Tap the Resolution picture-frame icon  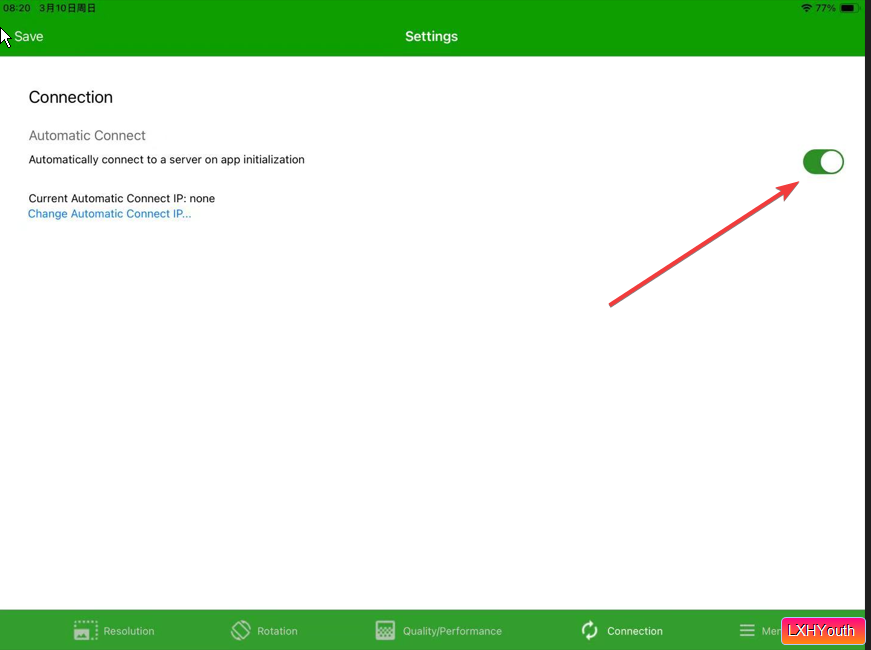(x=86, y=631)
